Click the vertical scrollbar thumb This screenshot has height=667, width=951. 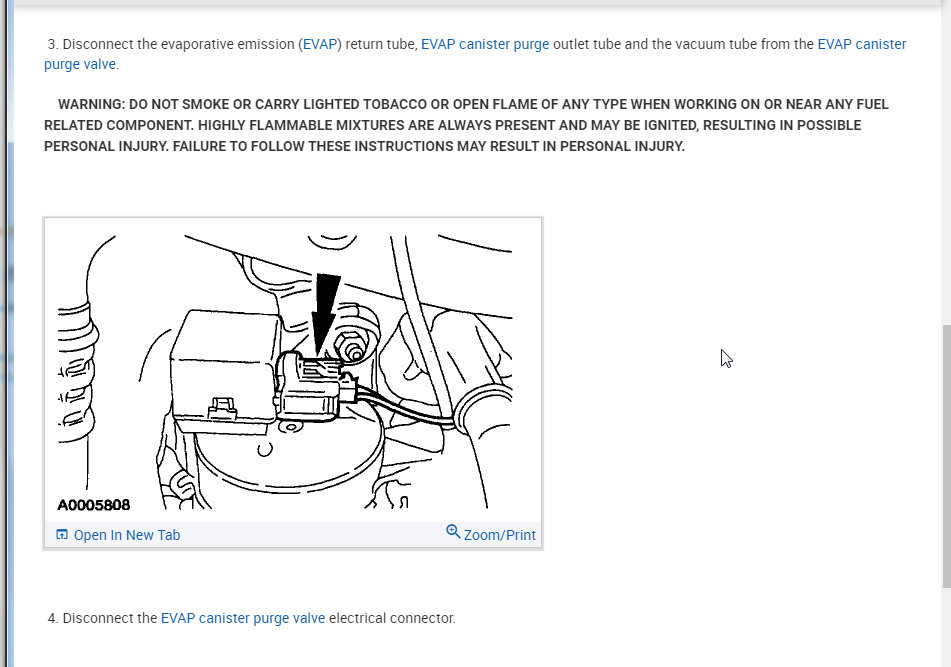coord(946,456)
